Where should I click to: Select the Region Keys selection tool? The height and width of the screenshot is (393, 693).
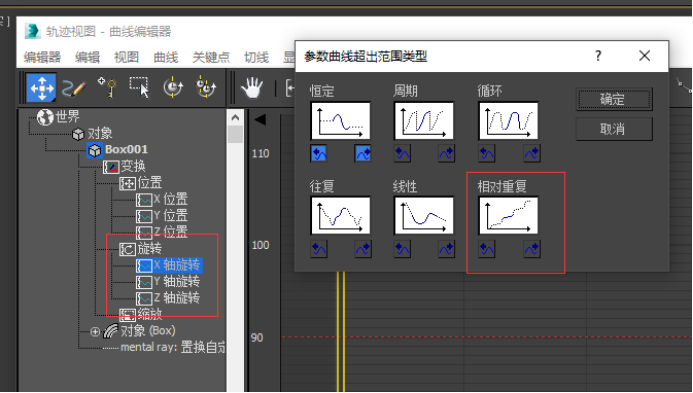click(x=140, y=87)
